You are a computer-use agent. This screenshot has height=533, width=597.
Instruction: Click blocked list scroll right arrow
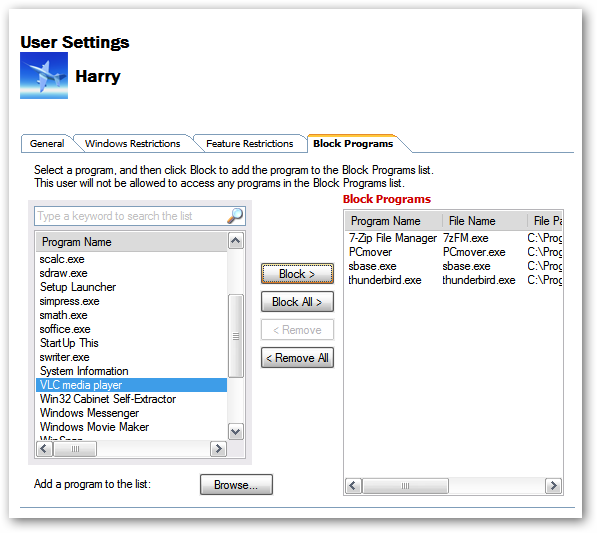click(553, 486)
